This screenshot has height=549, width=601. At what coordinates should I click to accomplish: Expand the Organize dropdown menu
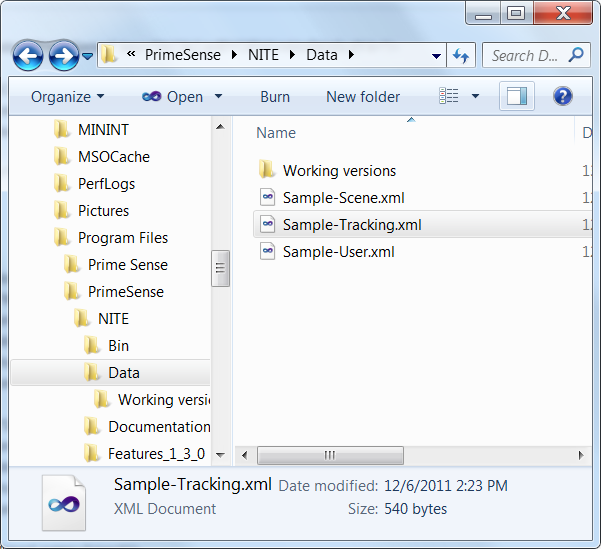(67, 97)
